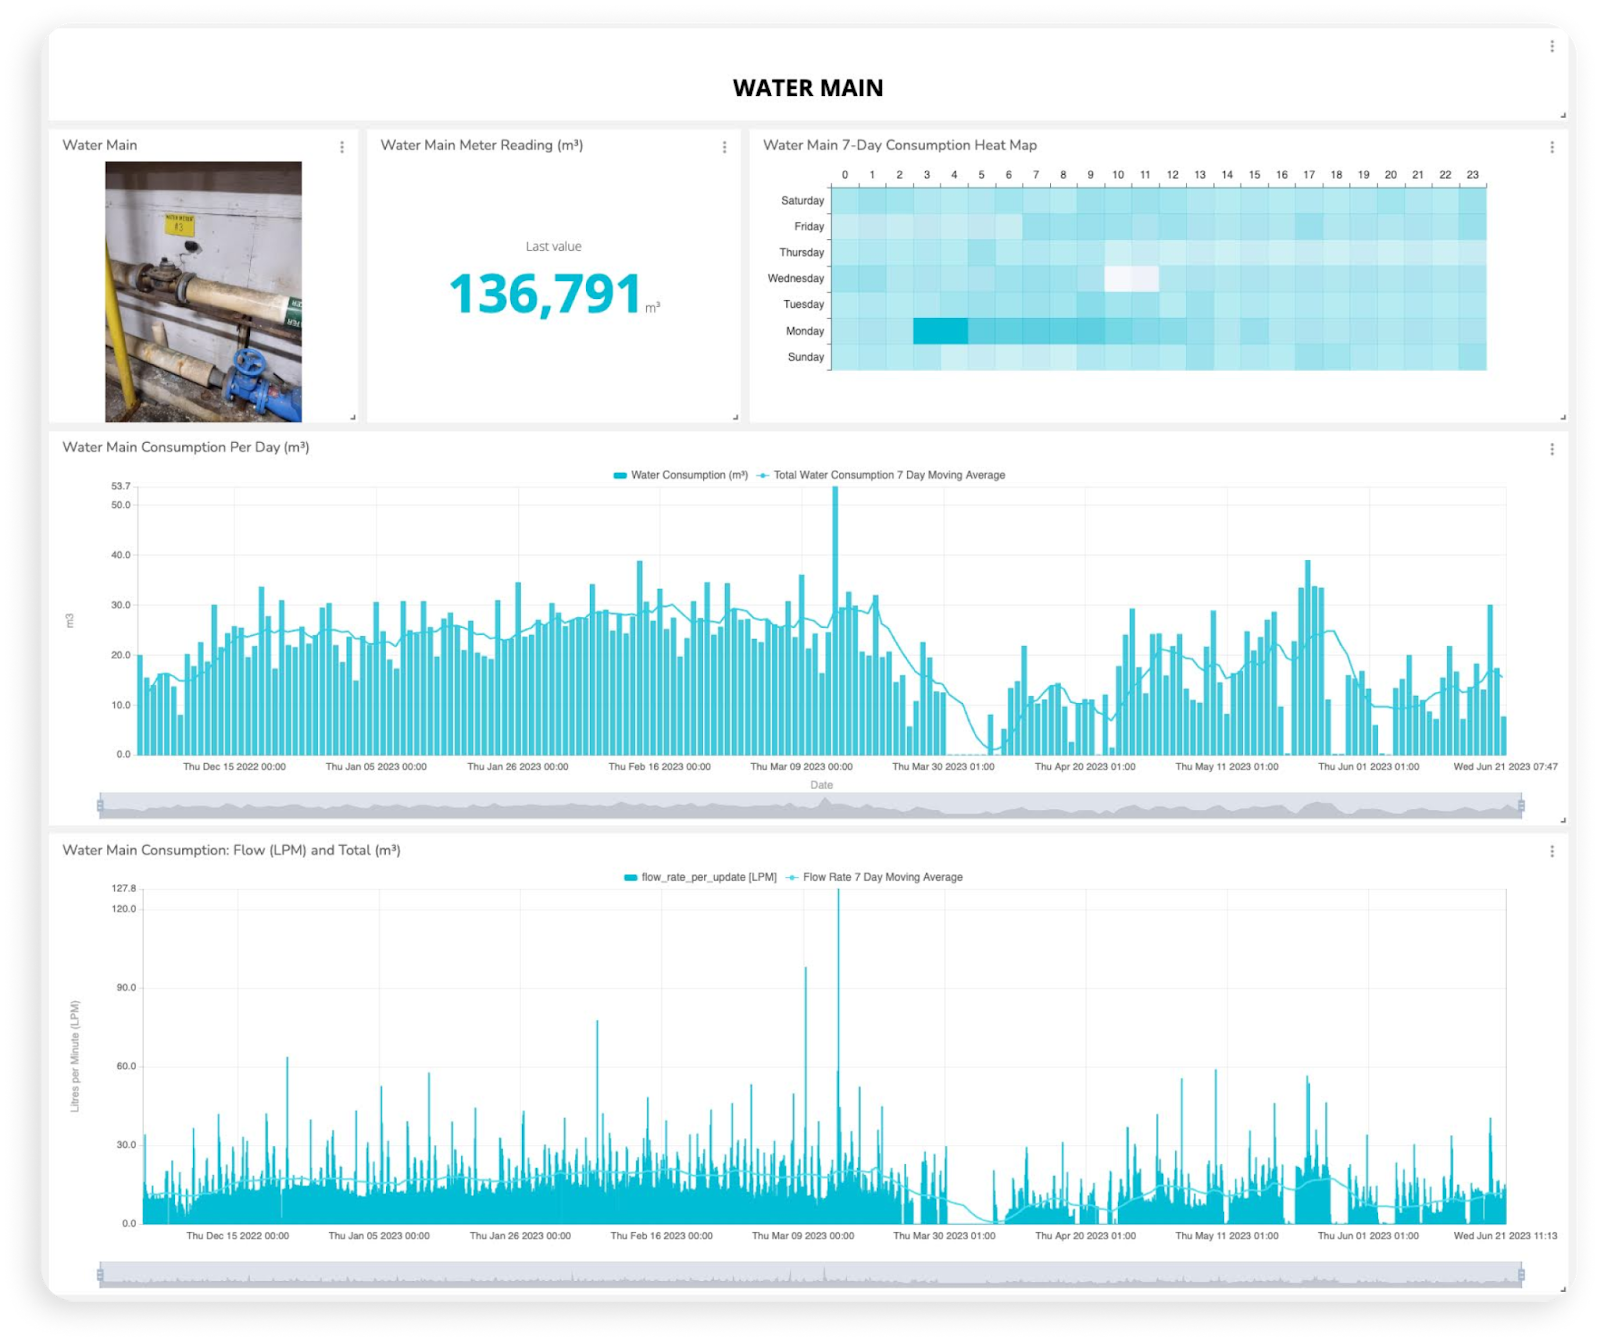Click the Water Main Consumption Per Day title
This screenshot has width=1600, height=1342.
point(186,447)
